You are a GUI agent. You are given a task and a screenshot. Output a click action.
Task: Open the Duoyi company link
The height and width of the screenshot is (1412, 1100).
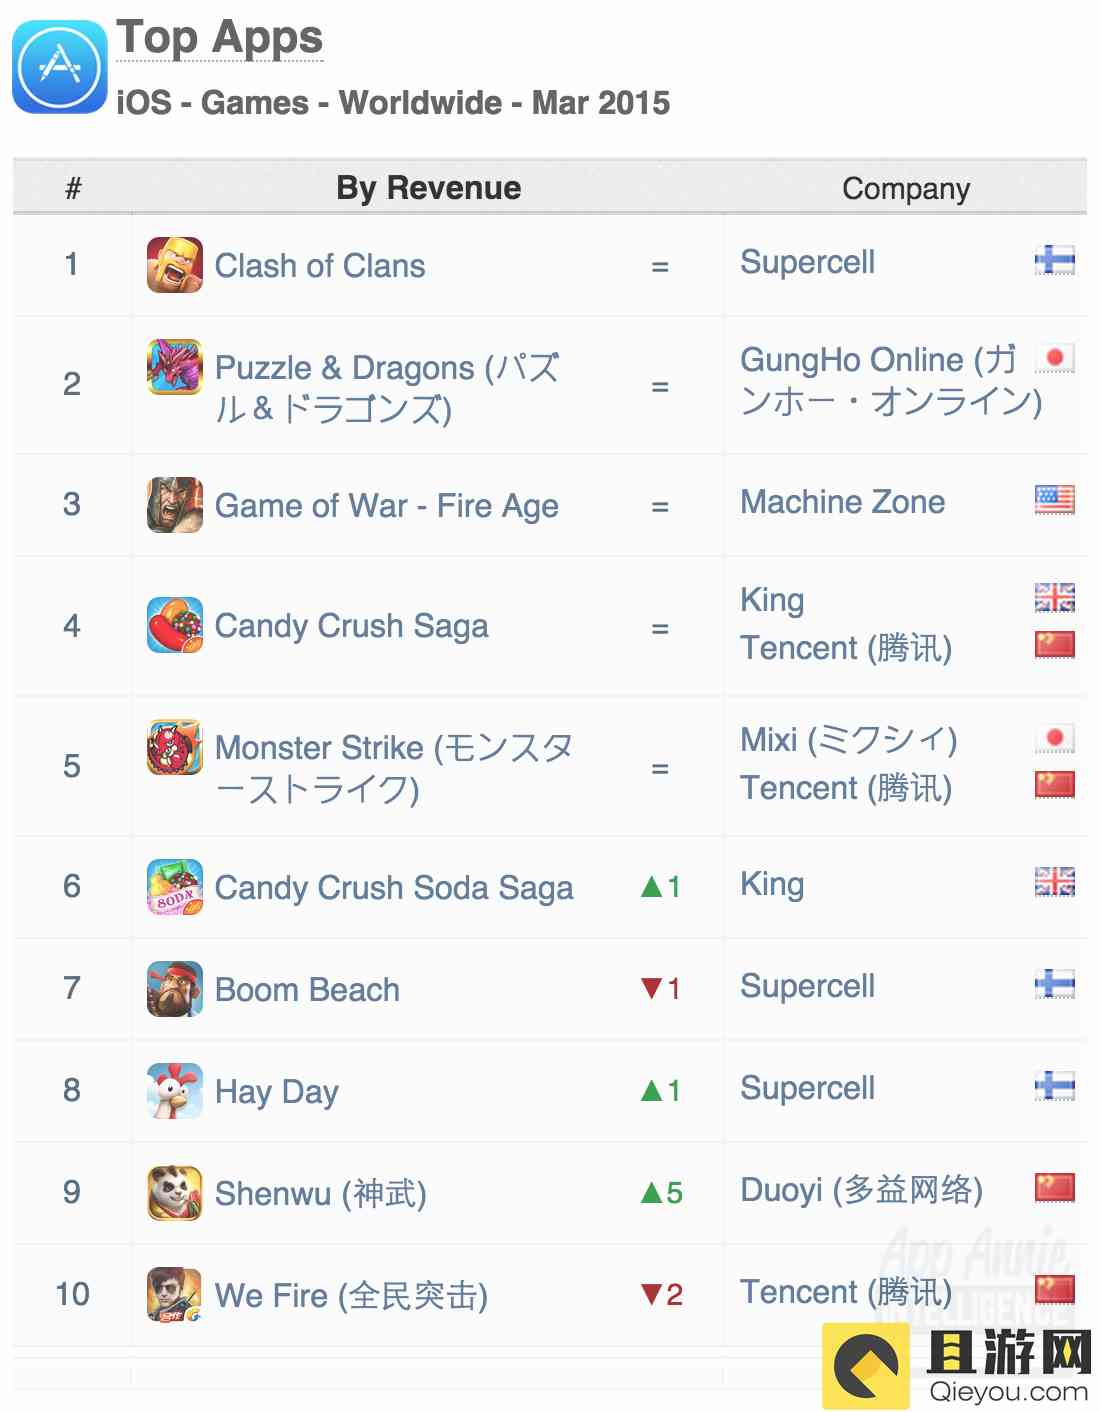pyautogui.click(x=861, y=1190)
